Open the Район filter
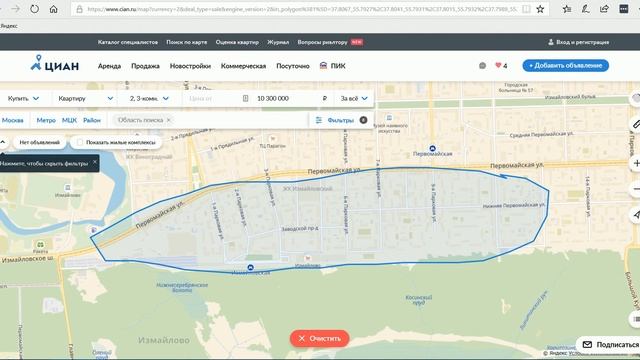The image size is (640, 360). click(x=92, y=120)
